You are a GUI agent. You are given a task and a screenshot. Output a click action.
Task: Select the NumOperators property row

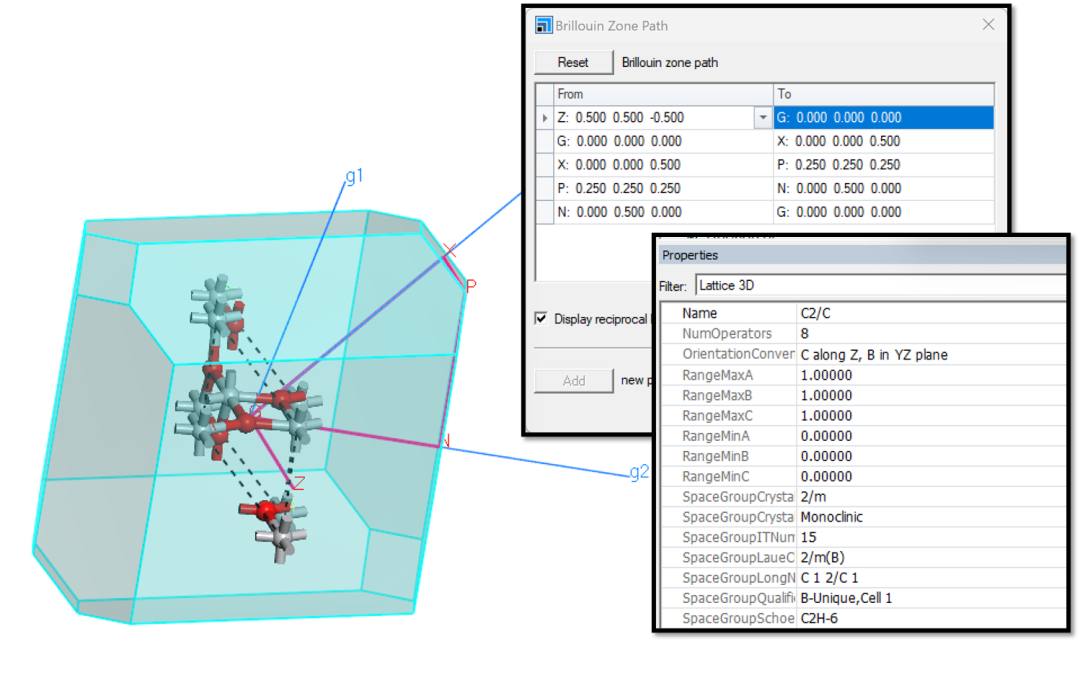pos(863,333)
